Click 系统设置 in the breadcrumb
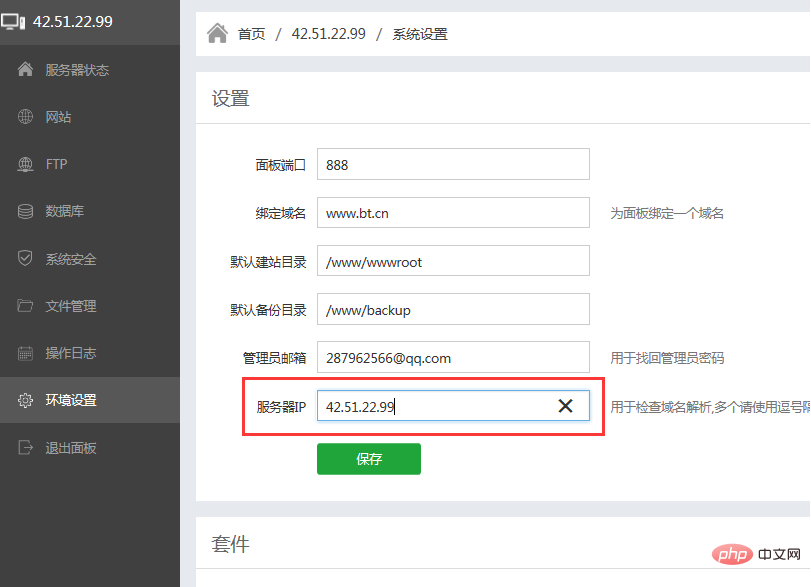Image resolution: width=811 pixels, height=587 pixels. point(420,34)
